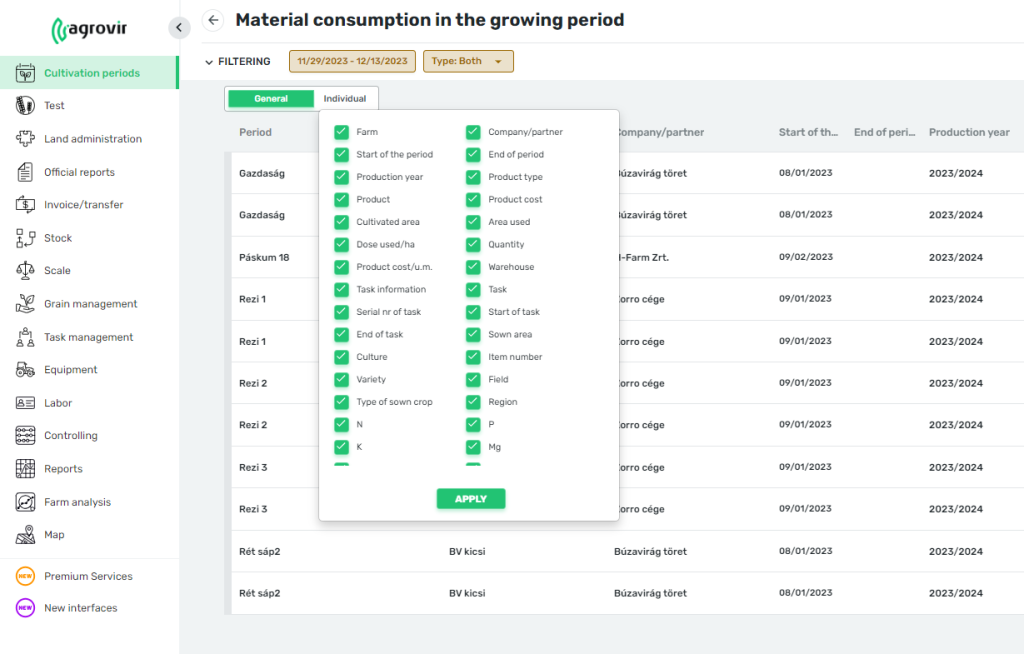Select the General tab
Viewport: 1024px width, 654px height.
tap(271, 99)
